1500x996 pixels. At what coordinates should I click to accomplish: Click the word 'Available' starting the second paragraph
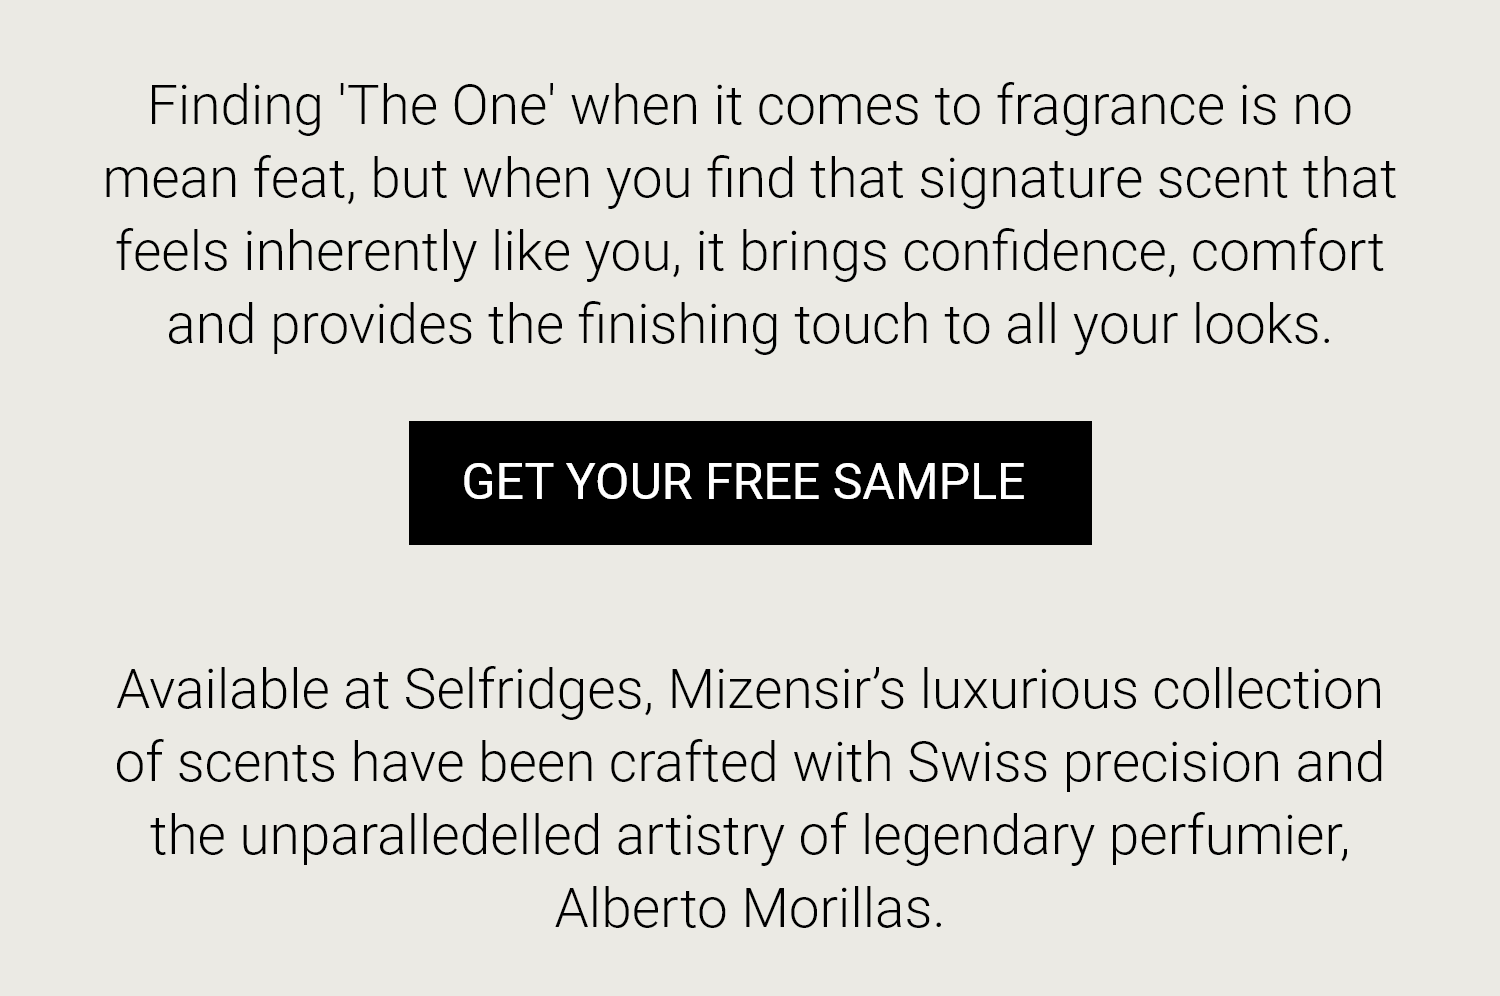tap(223, 689)
